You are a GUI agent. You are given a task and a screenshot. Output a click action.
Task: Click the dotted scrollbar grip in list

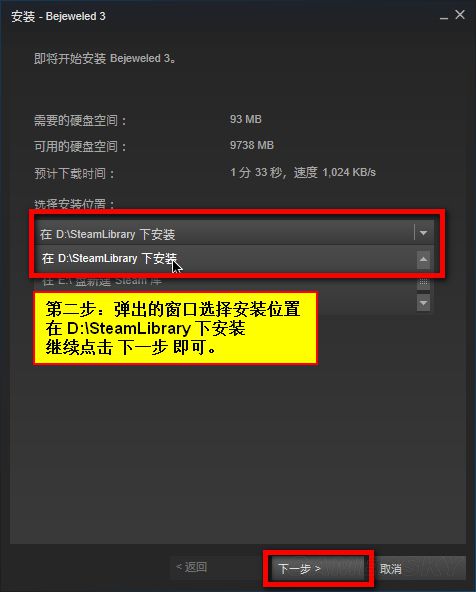pyautogui.click(x=424, y=283)
